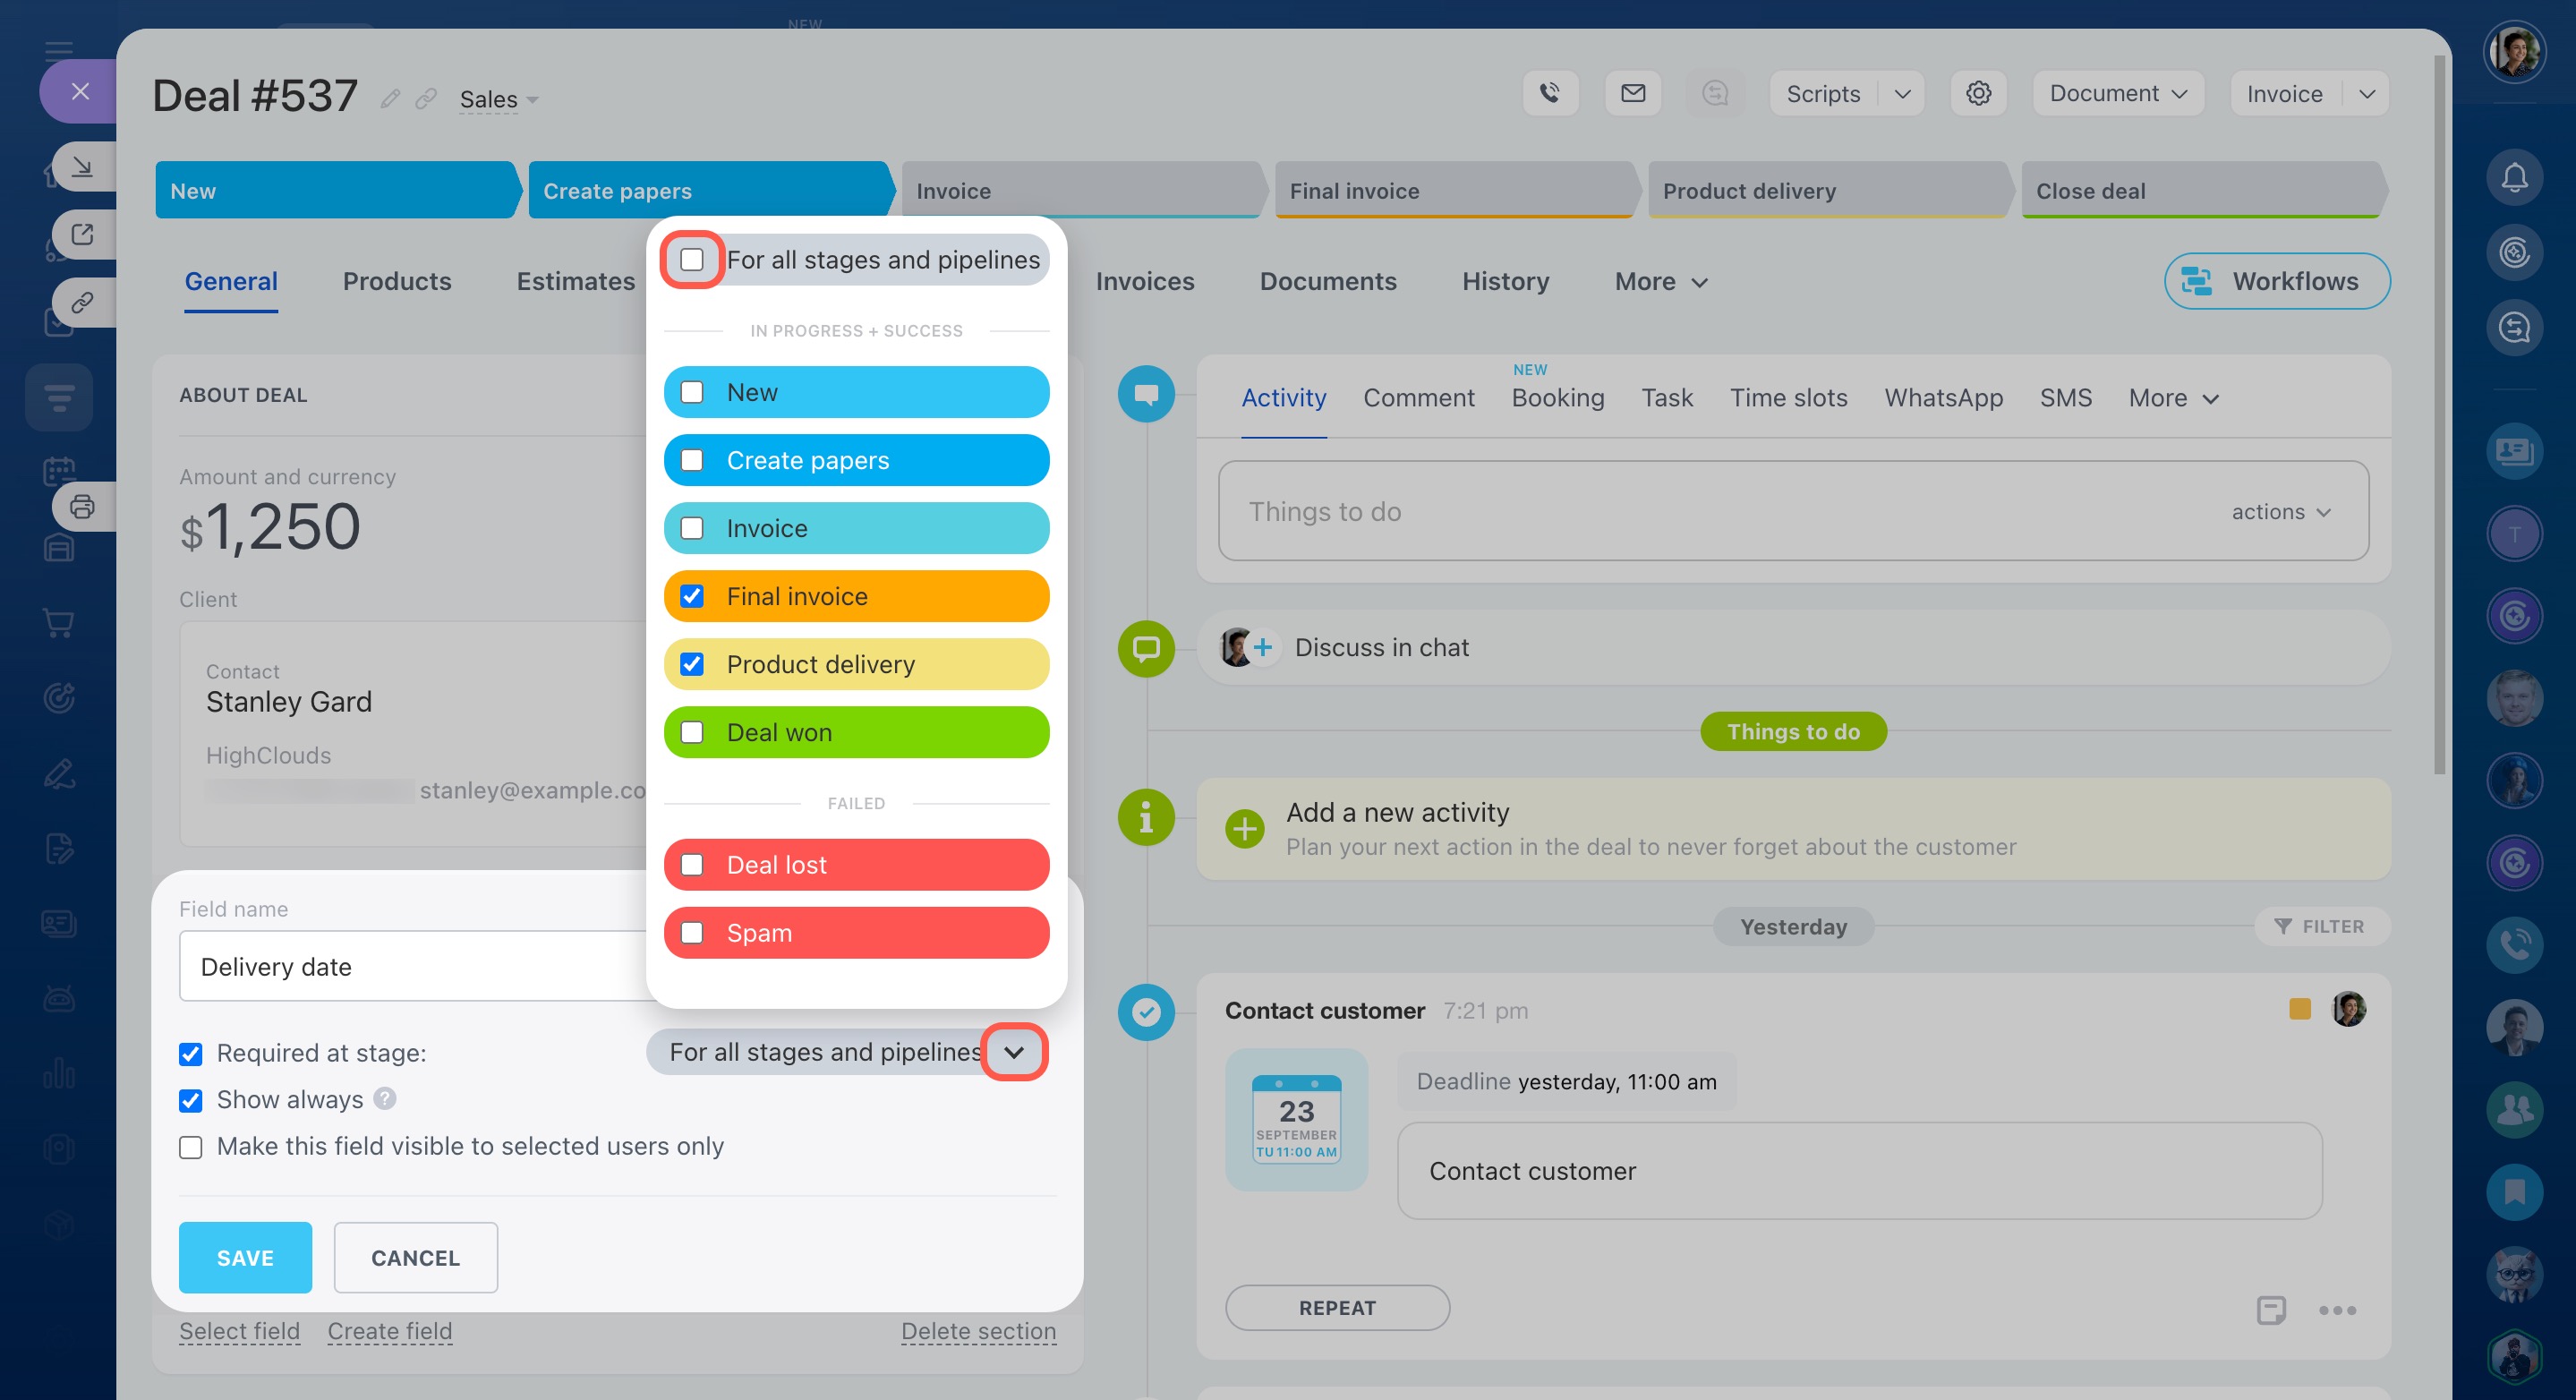Viewport: 2576px width, 1400px height.
Task: Check the For all stages and pipelines checkbox
Action: pyautogui.click(x=692, y=260)
